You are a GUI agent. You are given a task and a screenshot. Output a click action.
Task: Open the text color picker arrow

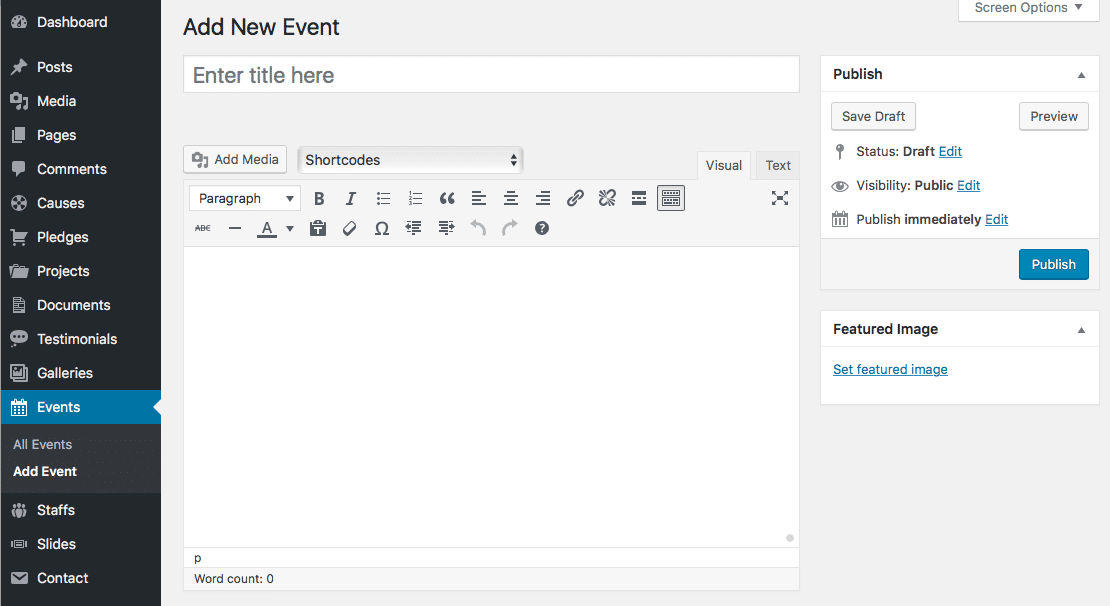[290, 229]
